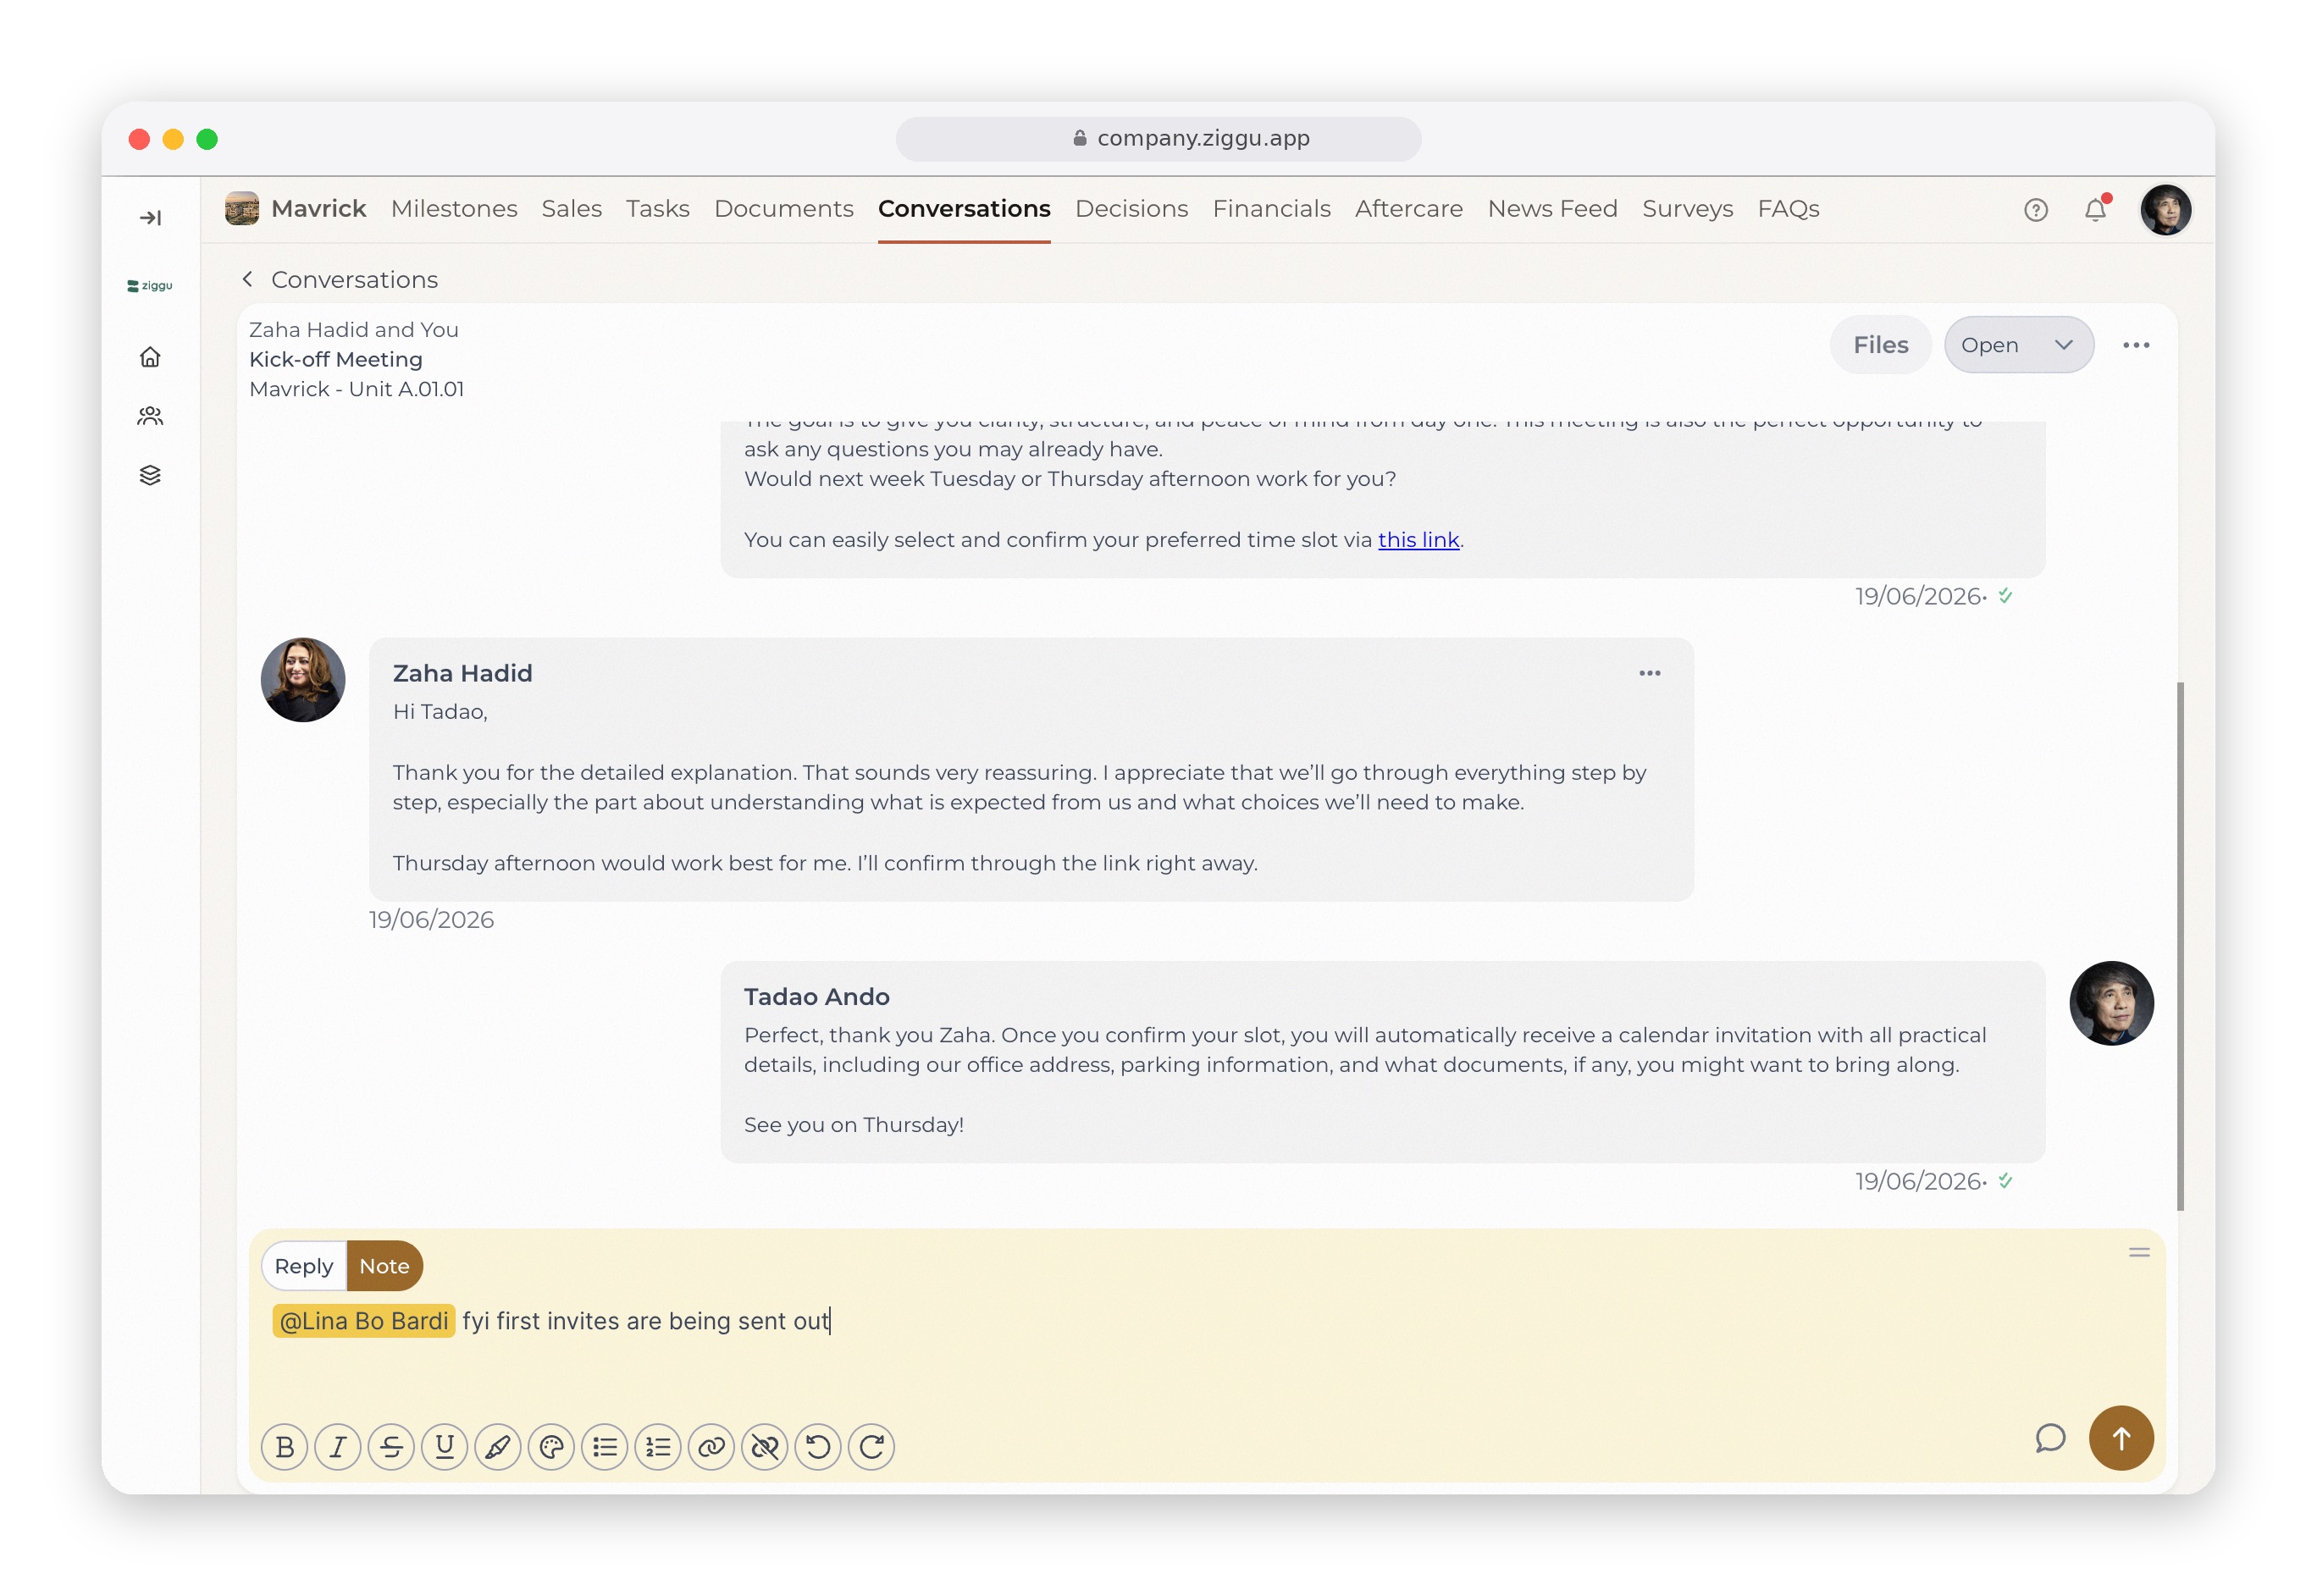
Task: Undo the last edit
Action: 818,1446
